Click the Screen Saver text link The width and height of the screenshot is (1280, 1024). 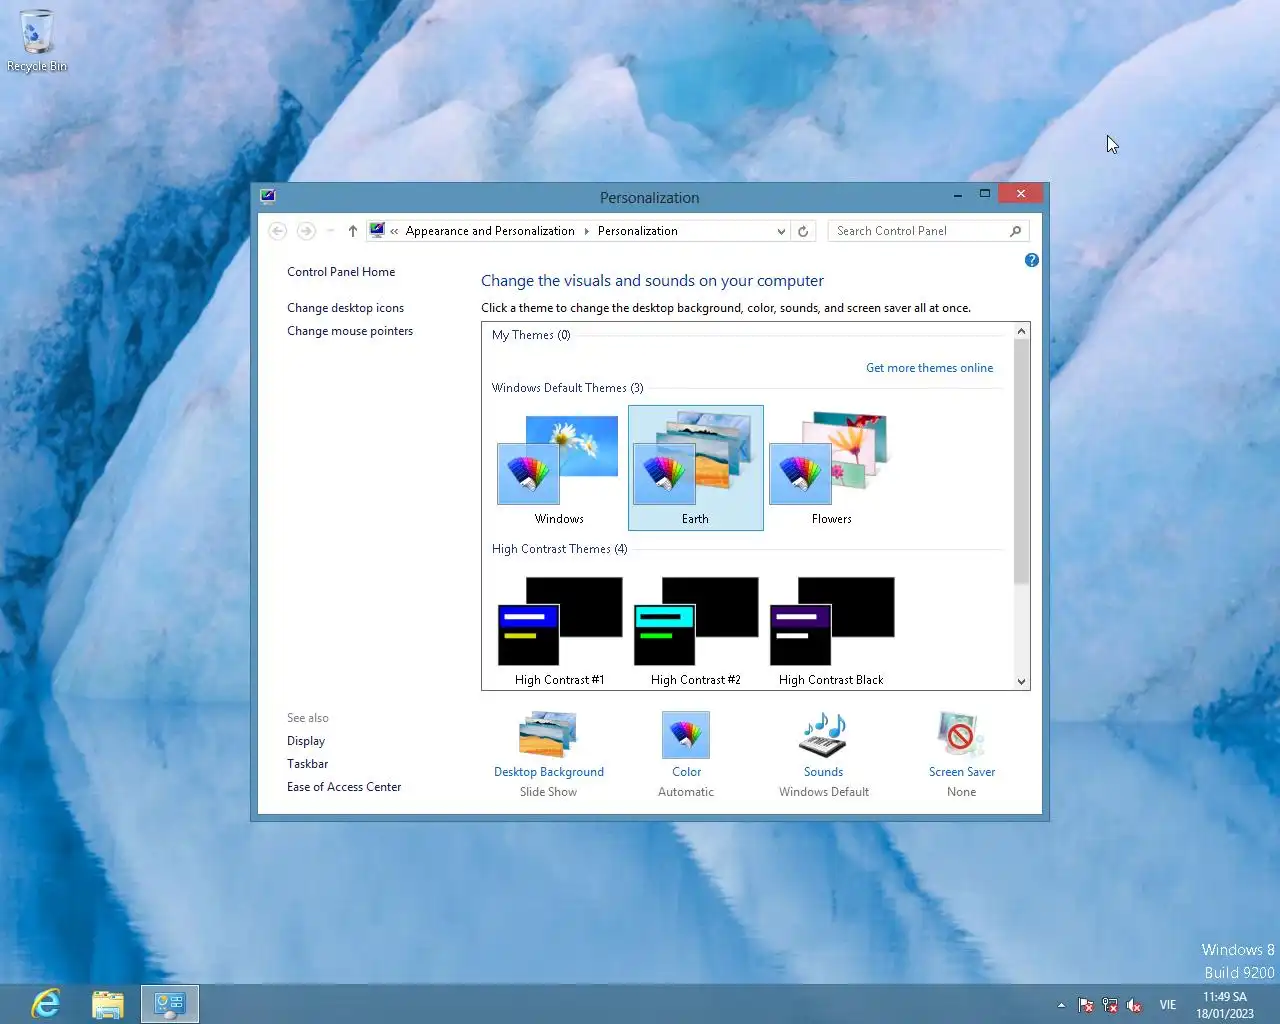pyautogui.click(x=962, y=772)
